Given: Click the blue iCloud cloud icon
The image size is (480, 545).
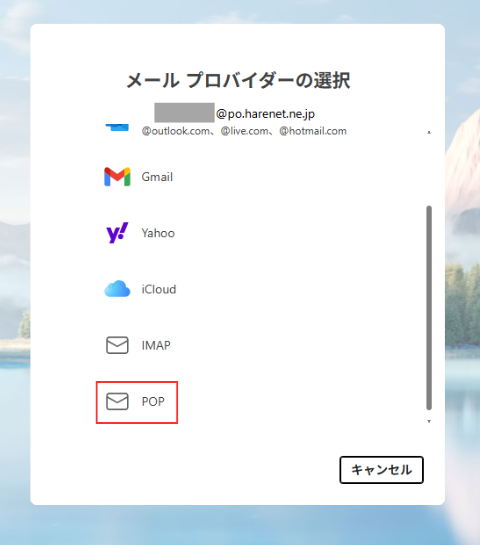Looking at the screenshot, I should point(117,288).
